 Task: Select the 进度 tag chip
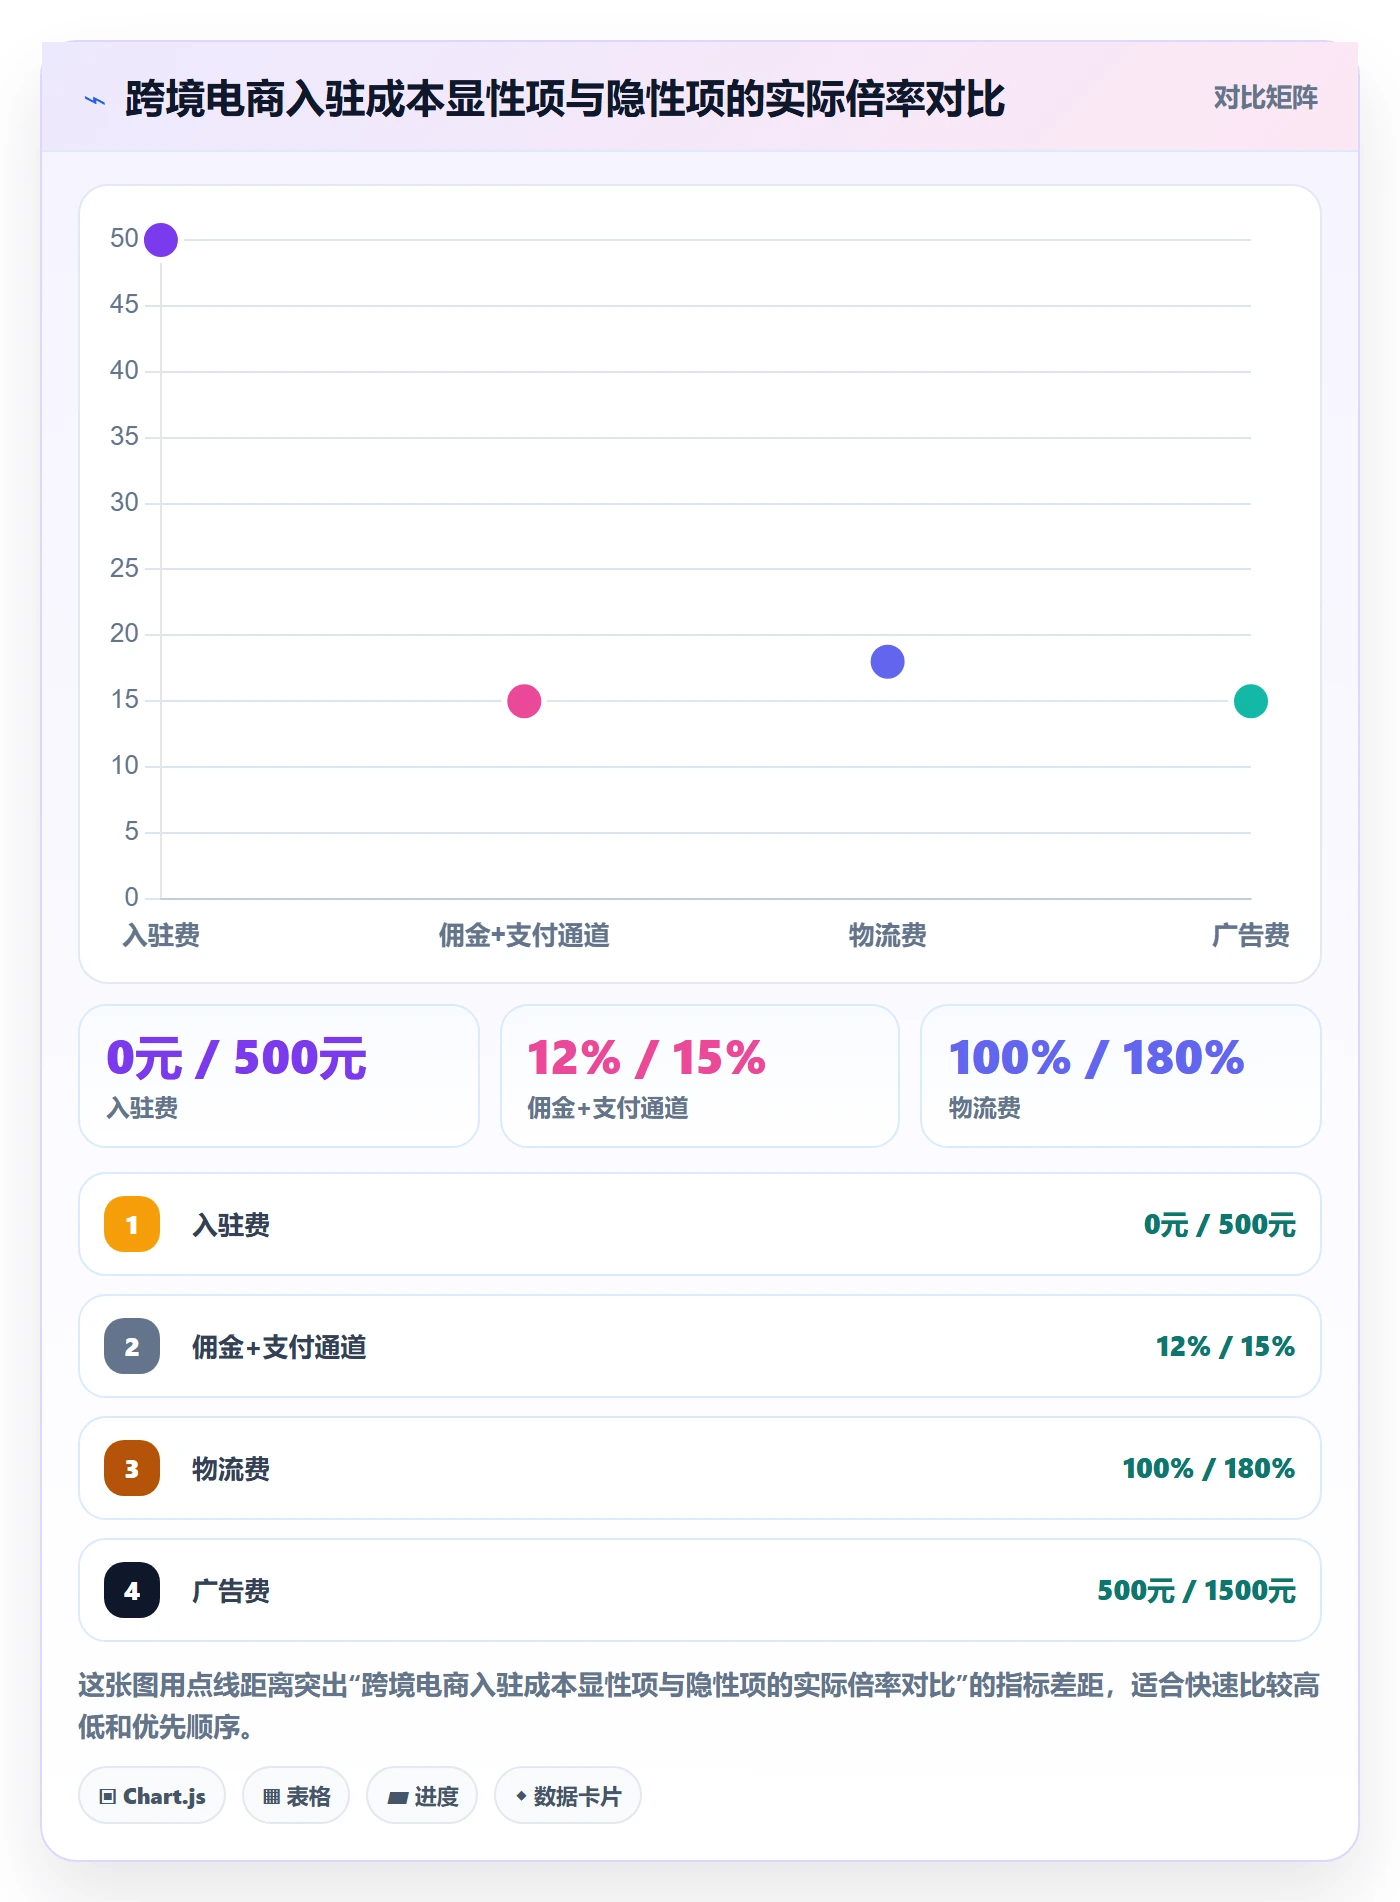pyautogui.click(x=422, y=1796)
